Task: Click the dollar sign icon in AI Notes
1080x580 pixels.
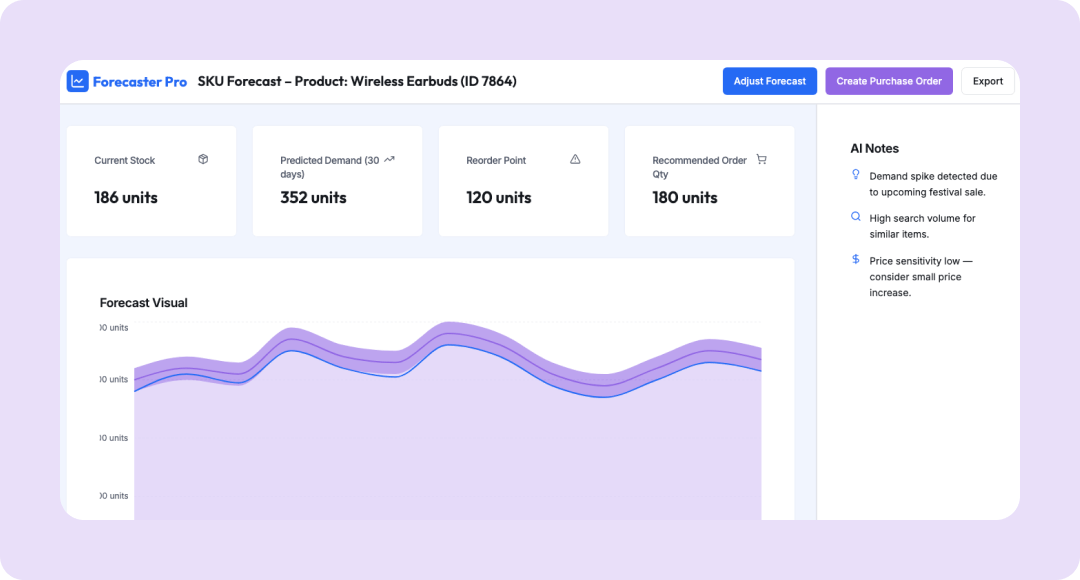Action: click(x=855, y=259)
